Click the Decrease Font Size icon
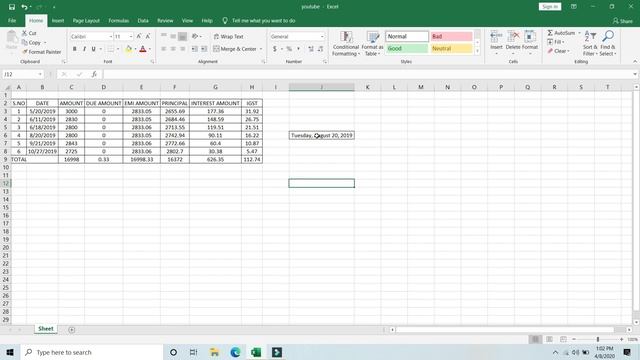The height and width of the screenshot is (360, 640). pos(148,36)
